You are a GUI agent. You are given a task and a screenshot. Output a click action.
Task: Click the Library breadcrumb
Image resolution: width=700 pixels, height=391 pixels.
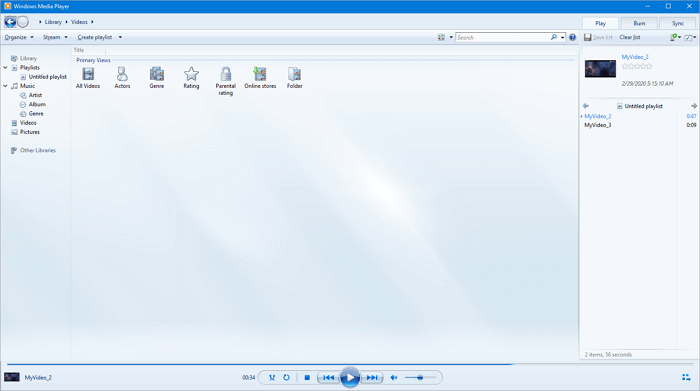point(53,22)
